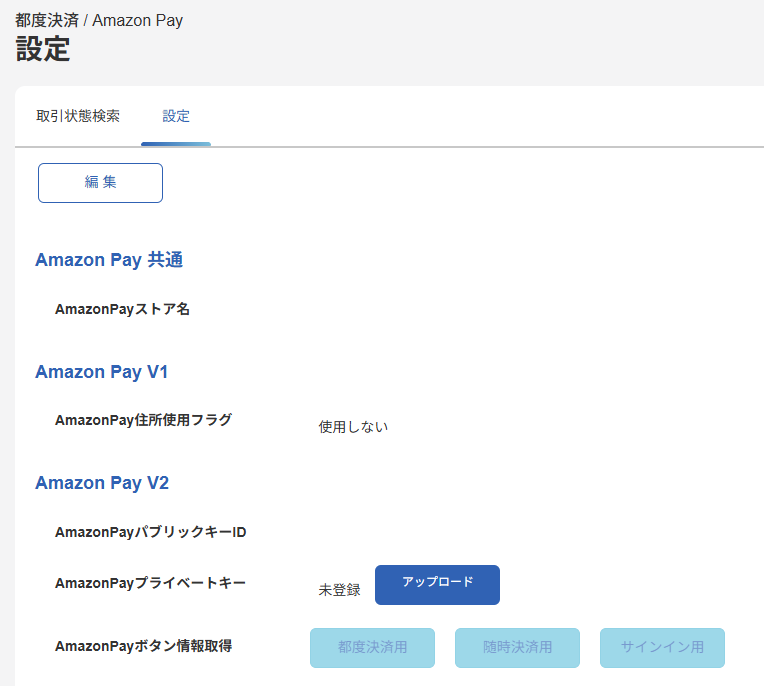764x686 pixels.
Task: Click 都度決済 in the breadcrumb
Action: pyautogui.click(x=47, y=20)
